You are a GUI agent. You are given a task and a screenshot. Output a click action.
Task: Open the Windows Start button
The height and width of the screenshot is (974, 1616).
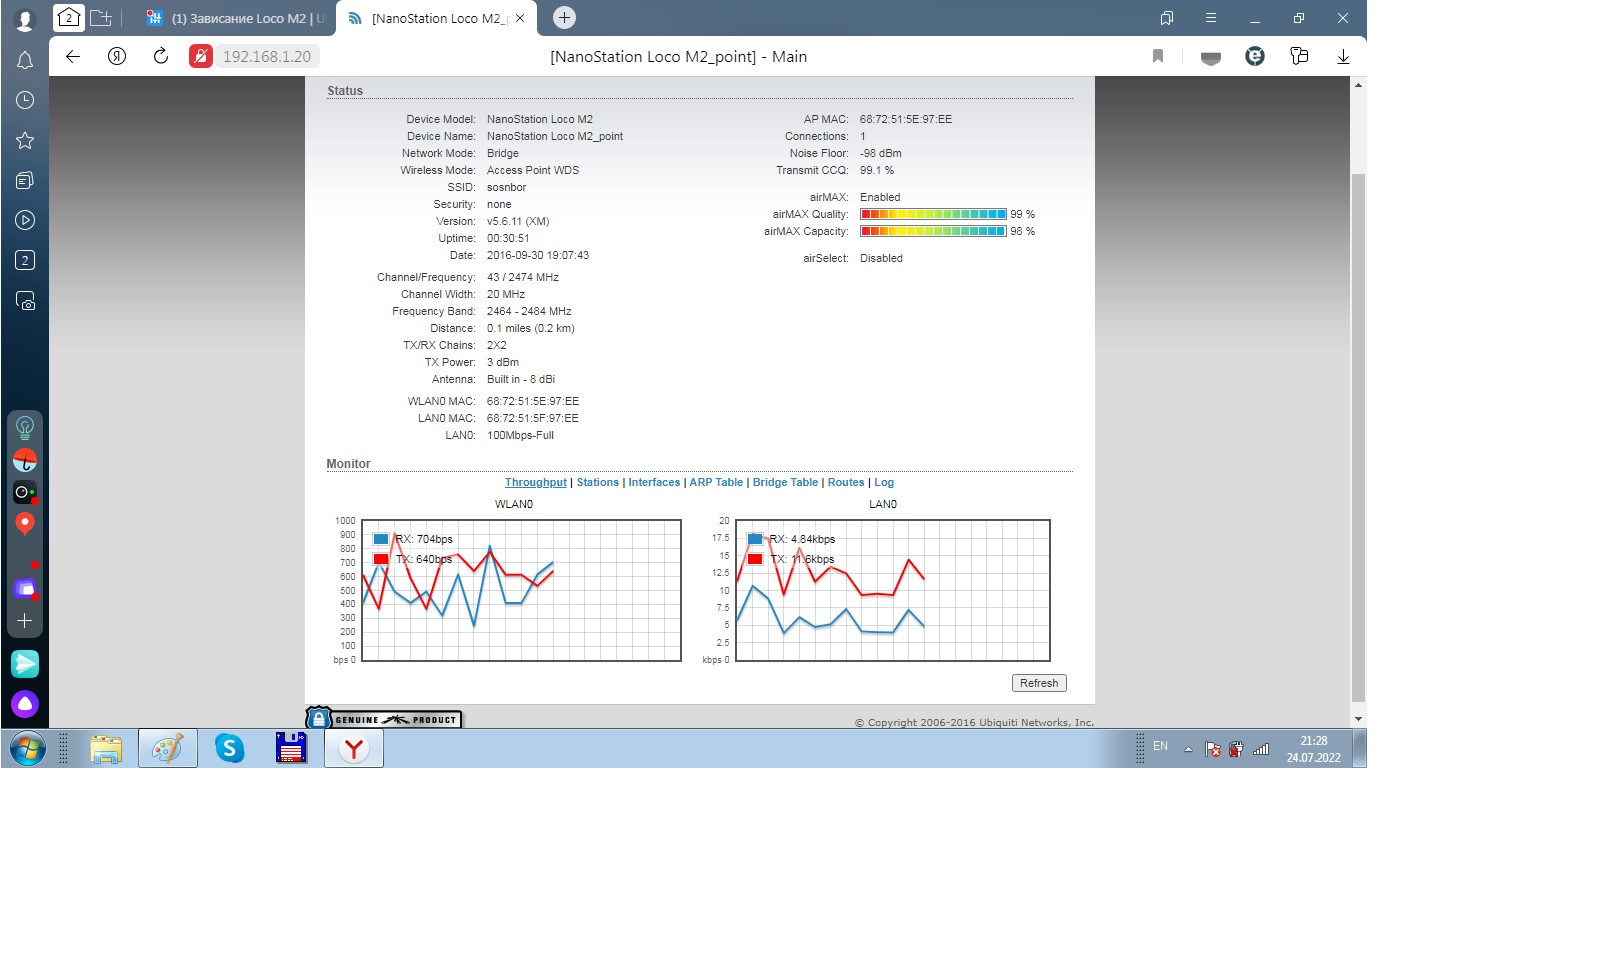point(27,748)
